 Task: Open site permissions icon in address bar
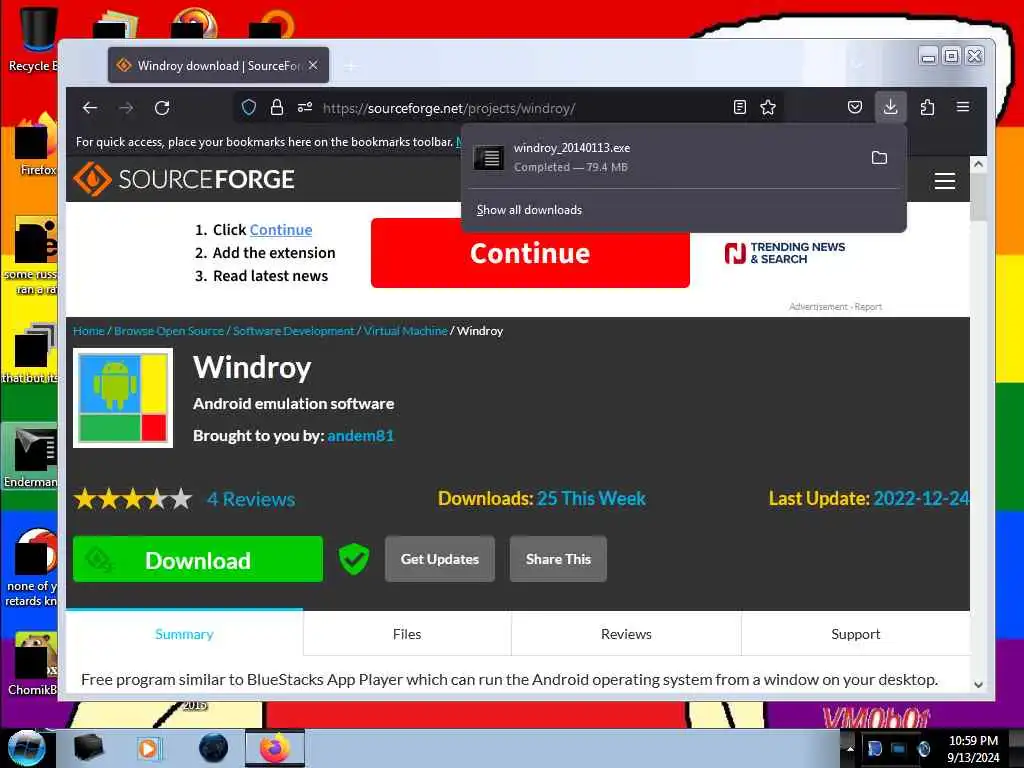[305, 108]
